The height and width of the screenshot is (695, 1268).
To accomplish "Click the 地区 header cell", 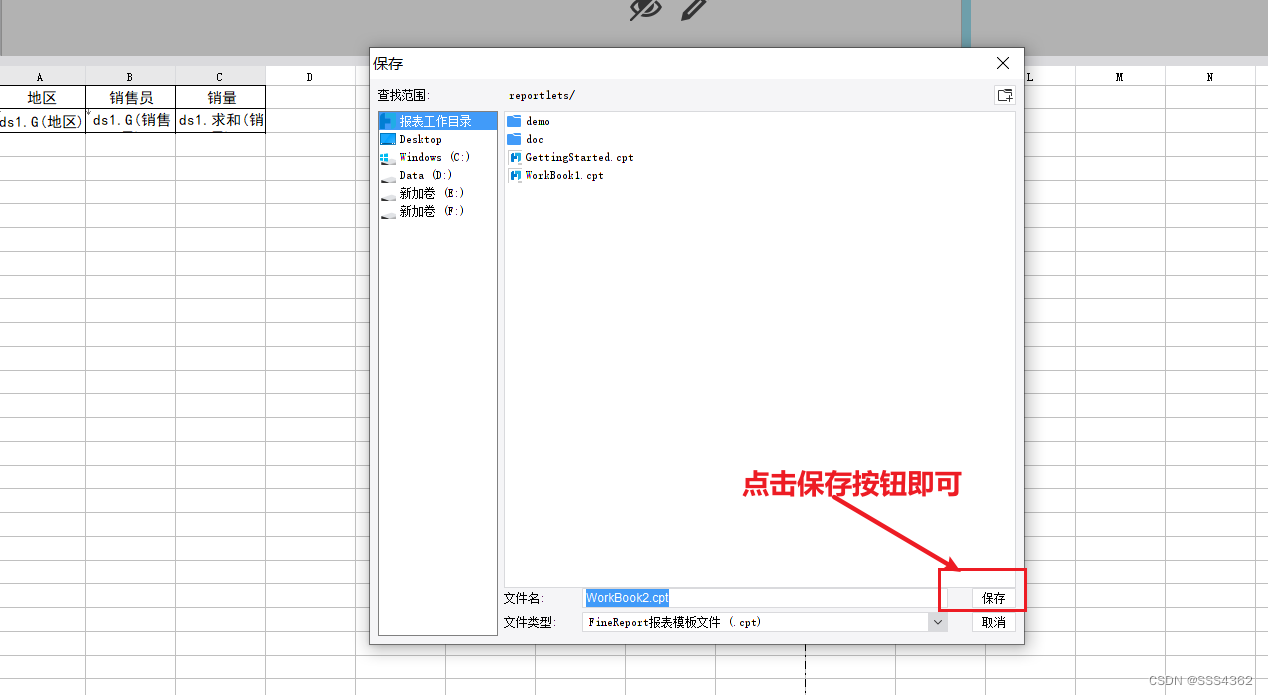I will pyautogui.click(x=42, y=97).
